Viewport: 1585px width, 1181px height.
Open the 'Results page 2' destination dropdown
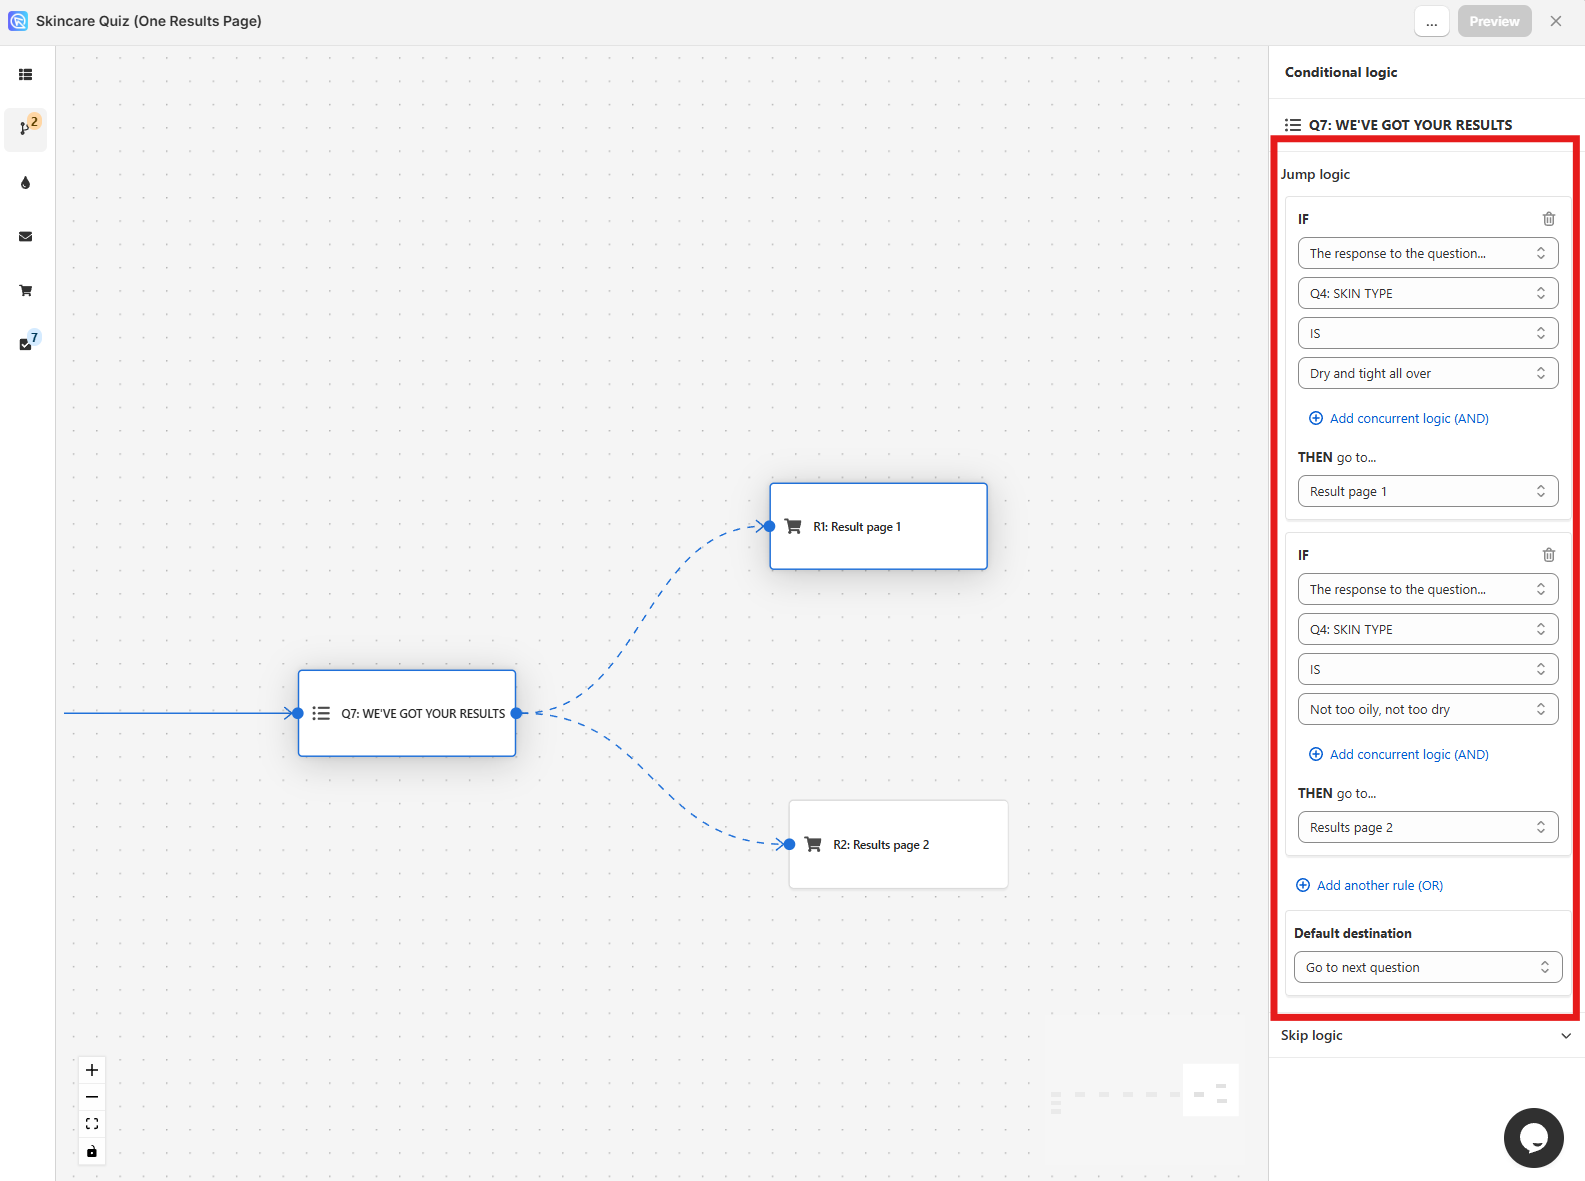1428,827
